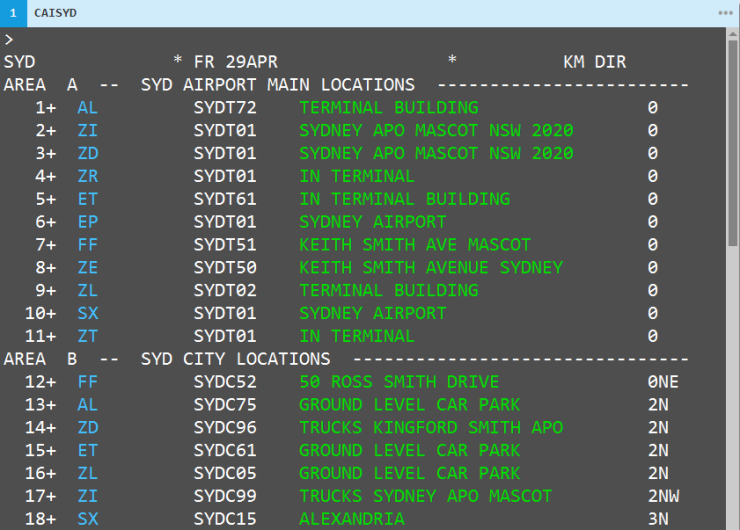Click location code SYDT50

click(x=225, y=268)
